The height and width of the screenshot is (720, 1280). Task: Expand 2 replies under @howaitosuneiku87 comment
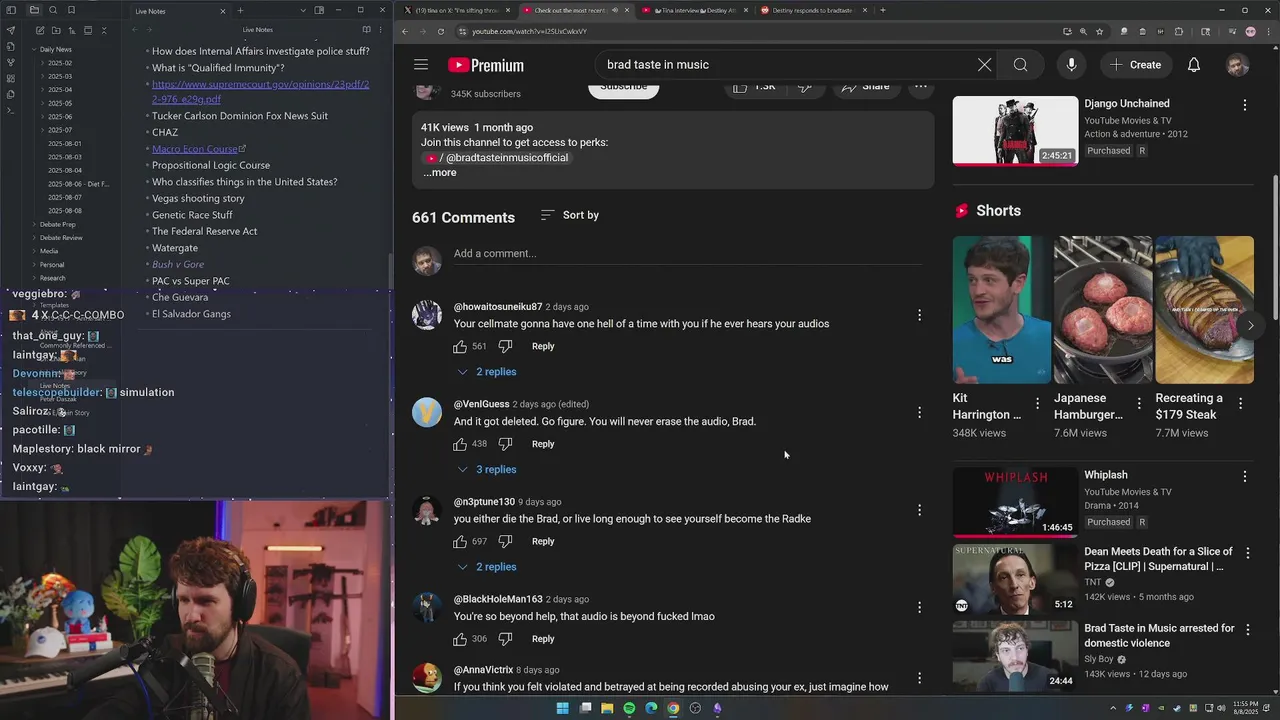point(486,372)
